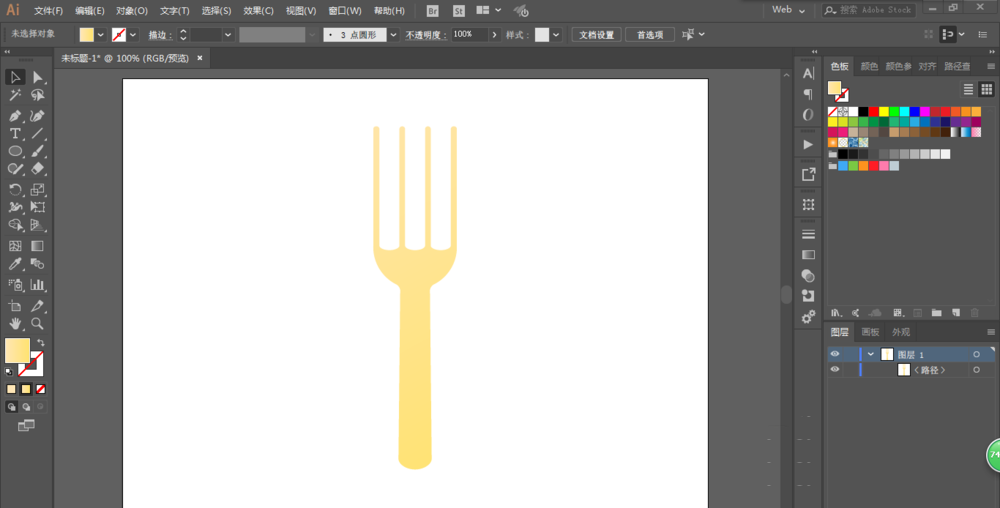Select the Direct Selection tool
The image size is (1000, 508).
click(x=38, y=77)
